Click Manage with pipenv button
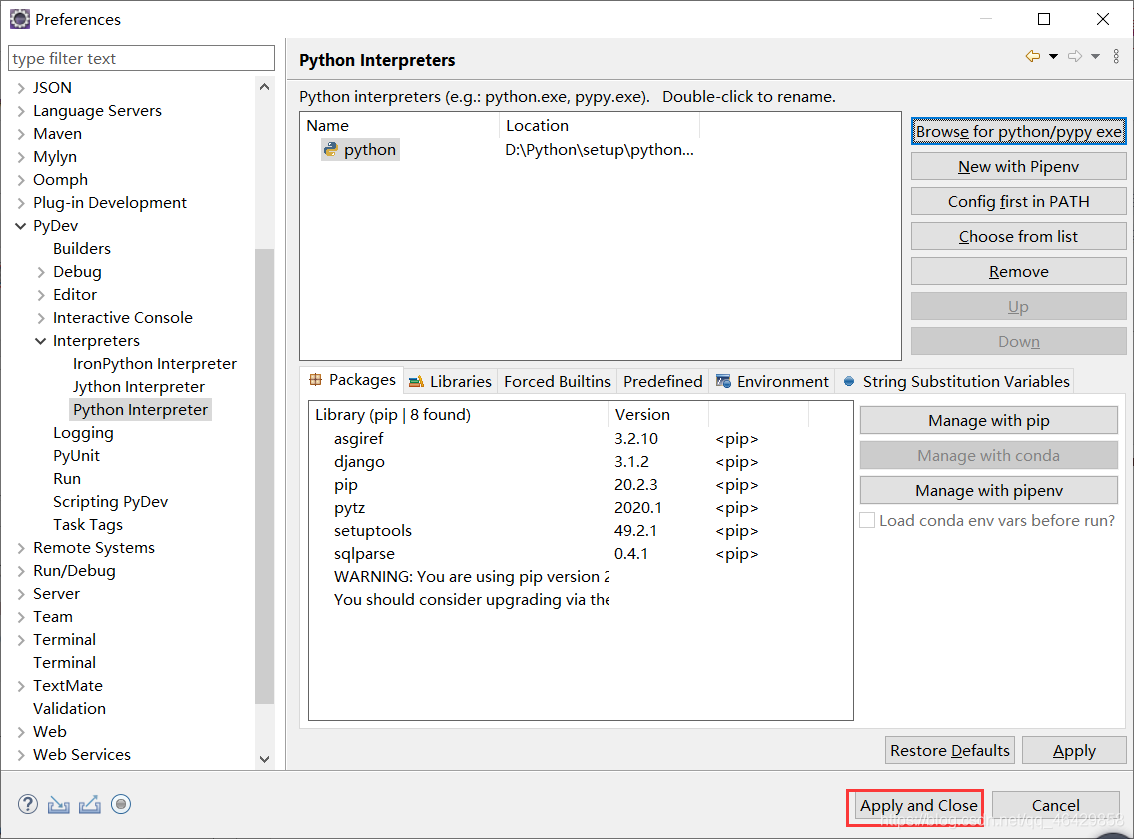The height and width of the screenshot is (839, 1134). [989, 490]
